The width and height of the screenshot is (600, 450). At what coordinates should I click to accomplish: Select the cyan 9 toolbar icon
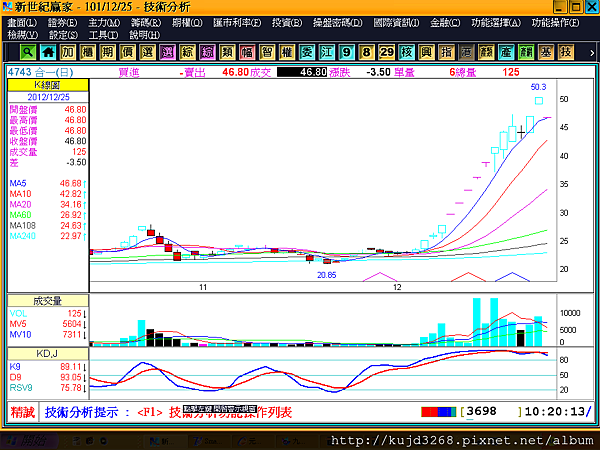(347, 52)
